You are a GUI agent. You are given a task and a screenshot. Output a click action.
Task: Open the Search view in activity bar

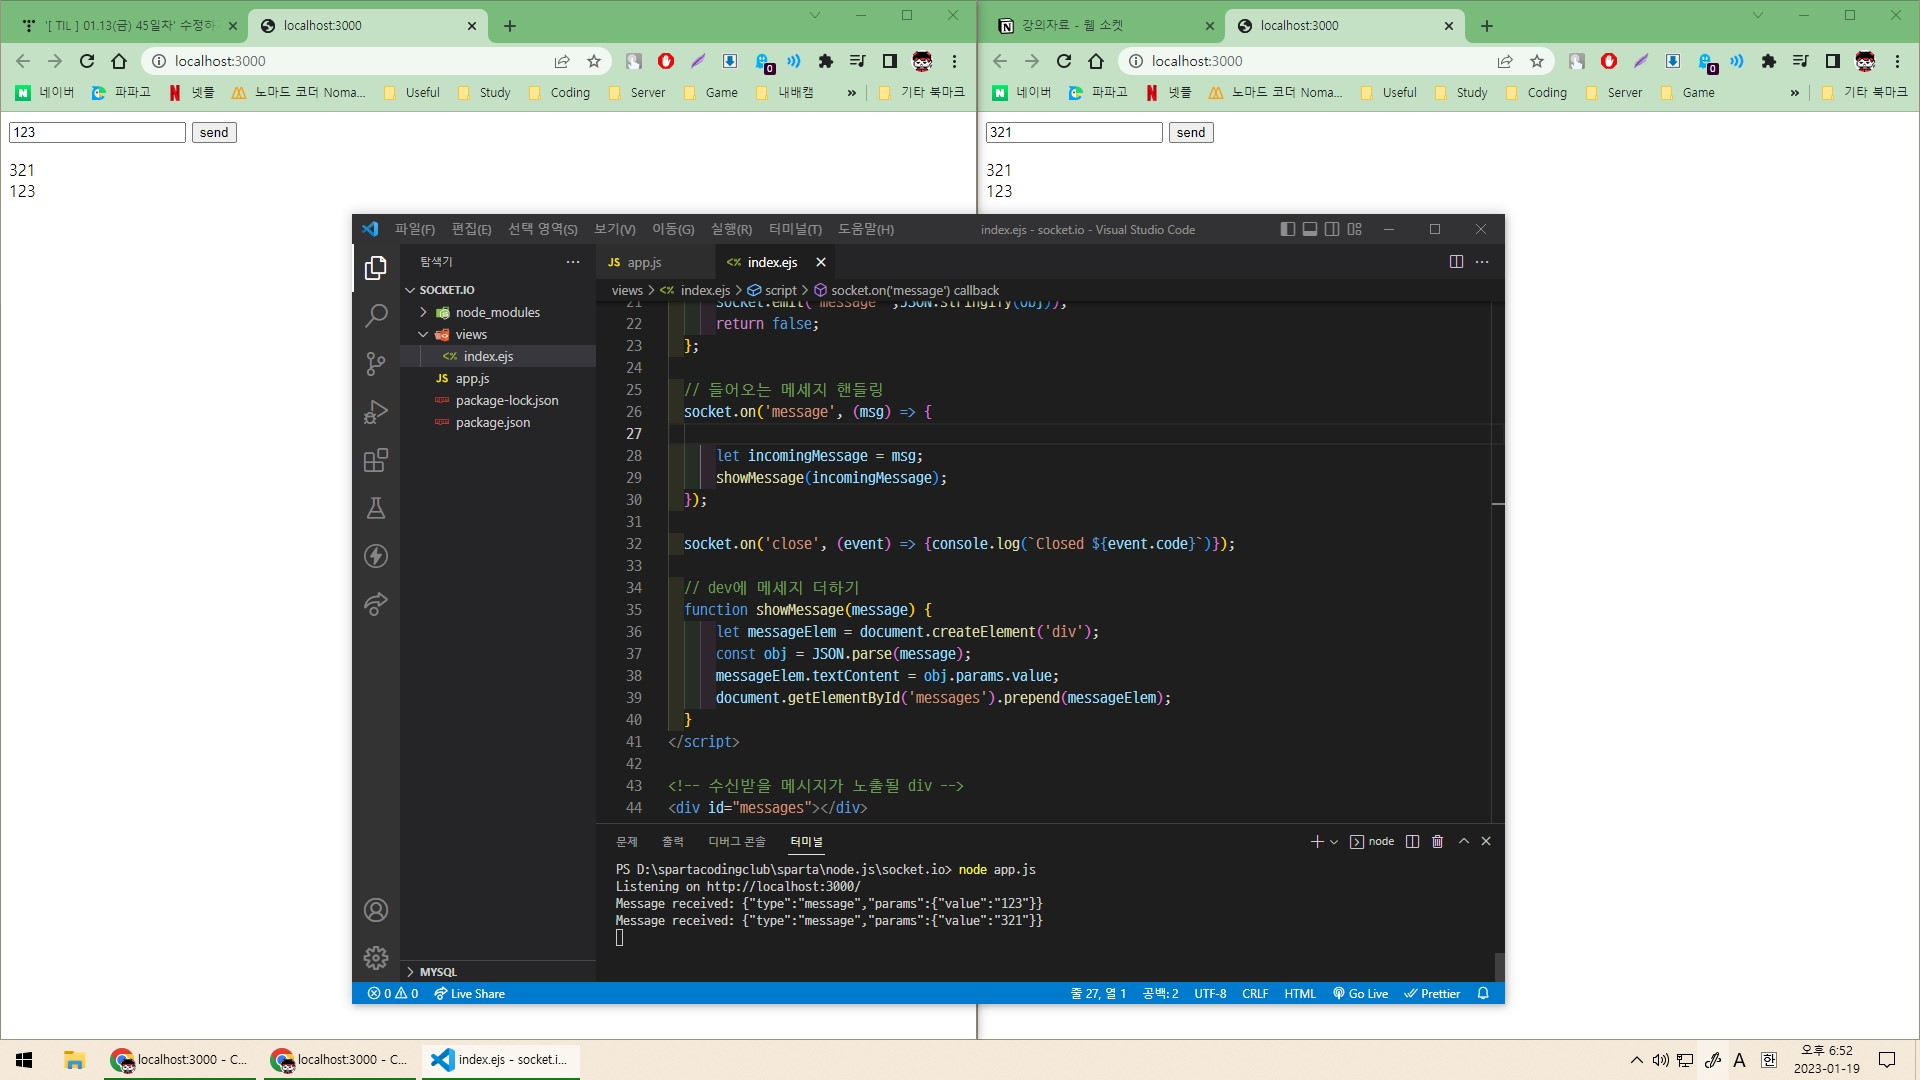376,316
